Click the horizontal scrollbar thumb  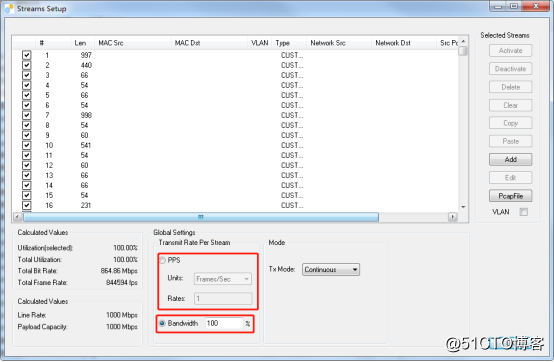tap(201, 217)
